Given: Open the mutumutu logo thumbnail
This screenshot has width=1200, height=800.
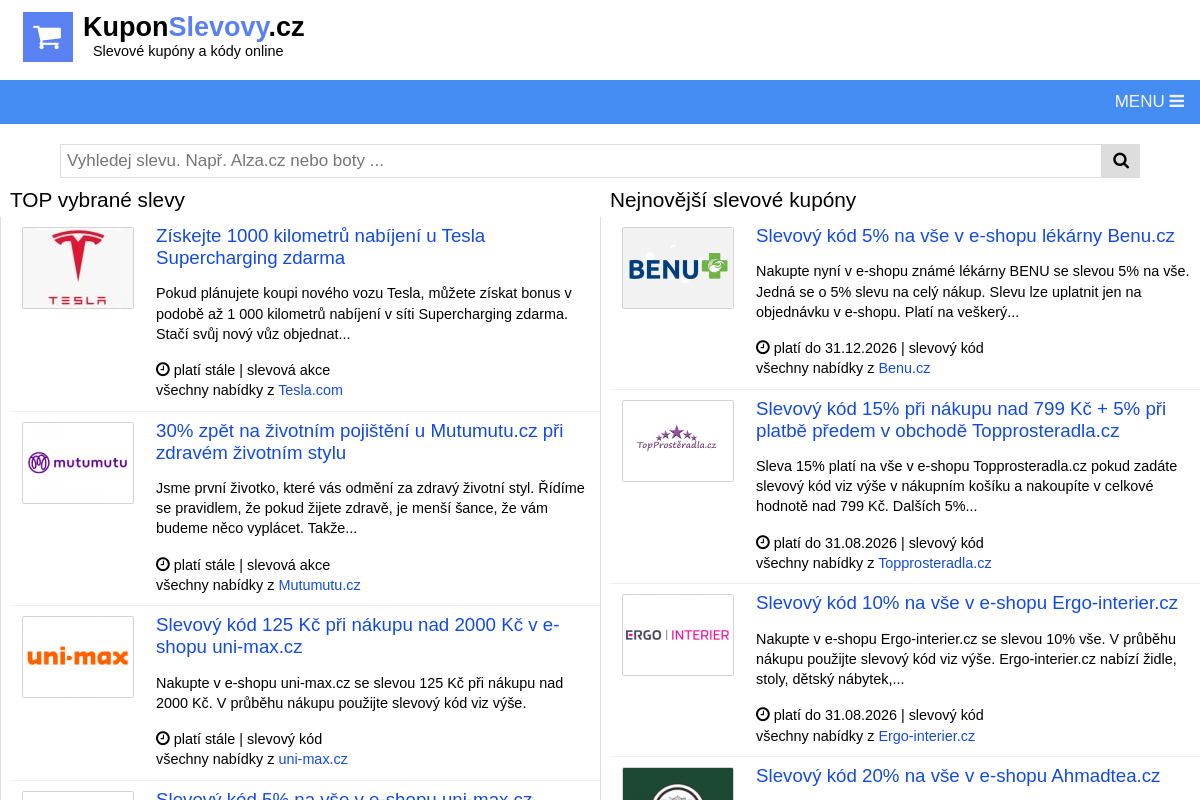Looking at the screenshot, I should (78, 463).
